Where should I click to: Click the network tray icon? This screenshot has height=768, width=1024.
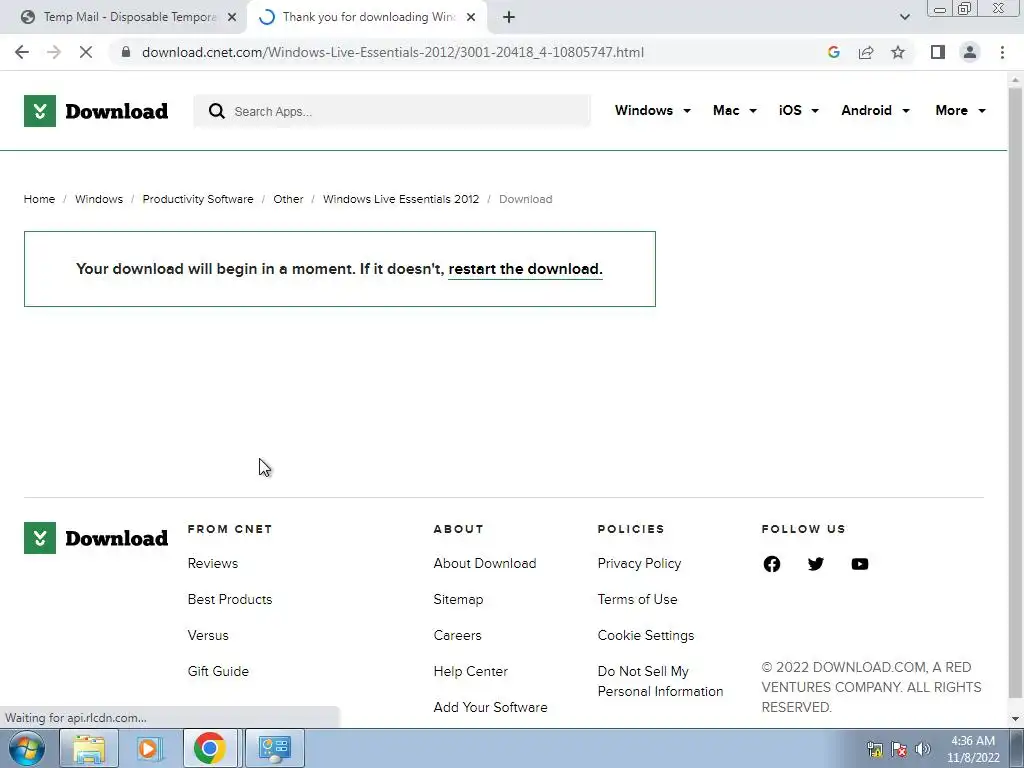pos(874,749)
